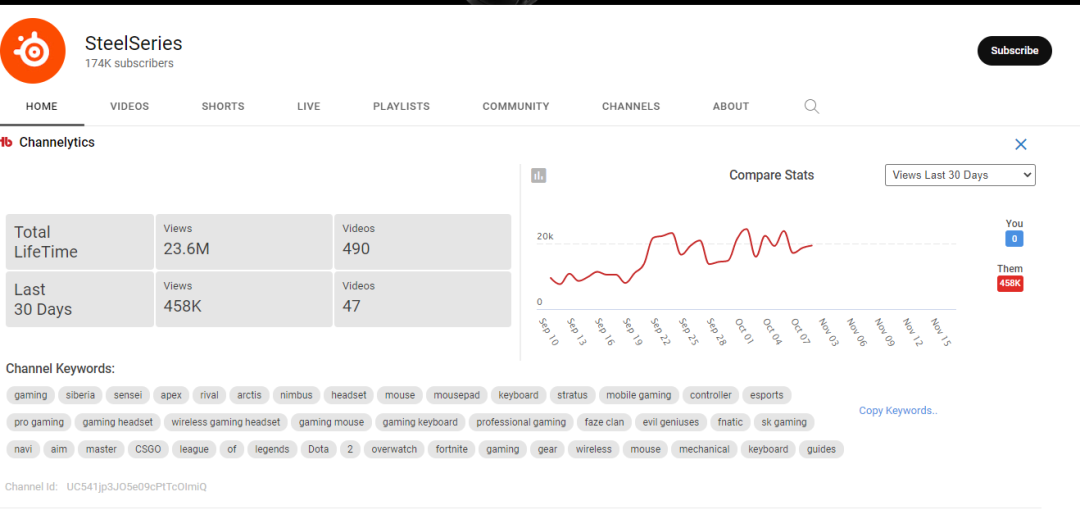Click the controller keyword tag
Image resolution: width=1080 pixels, height=510 pixels.
point(711,395)
